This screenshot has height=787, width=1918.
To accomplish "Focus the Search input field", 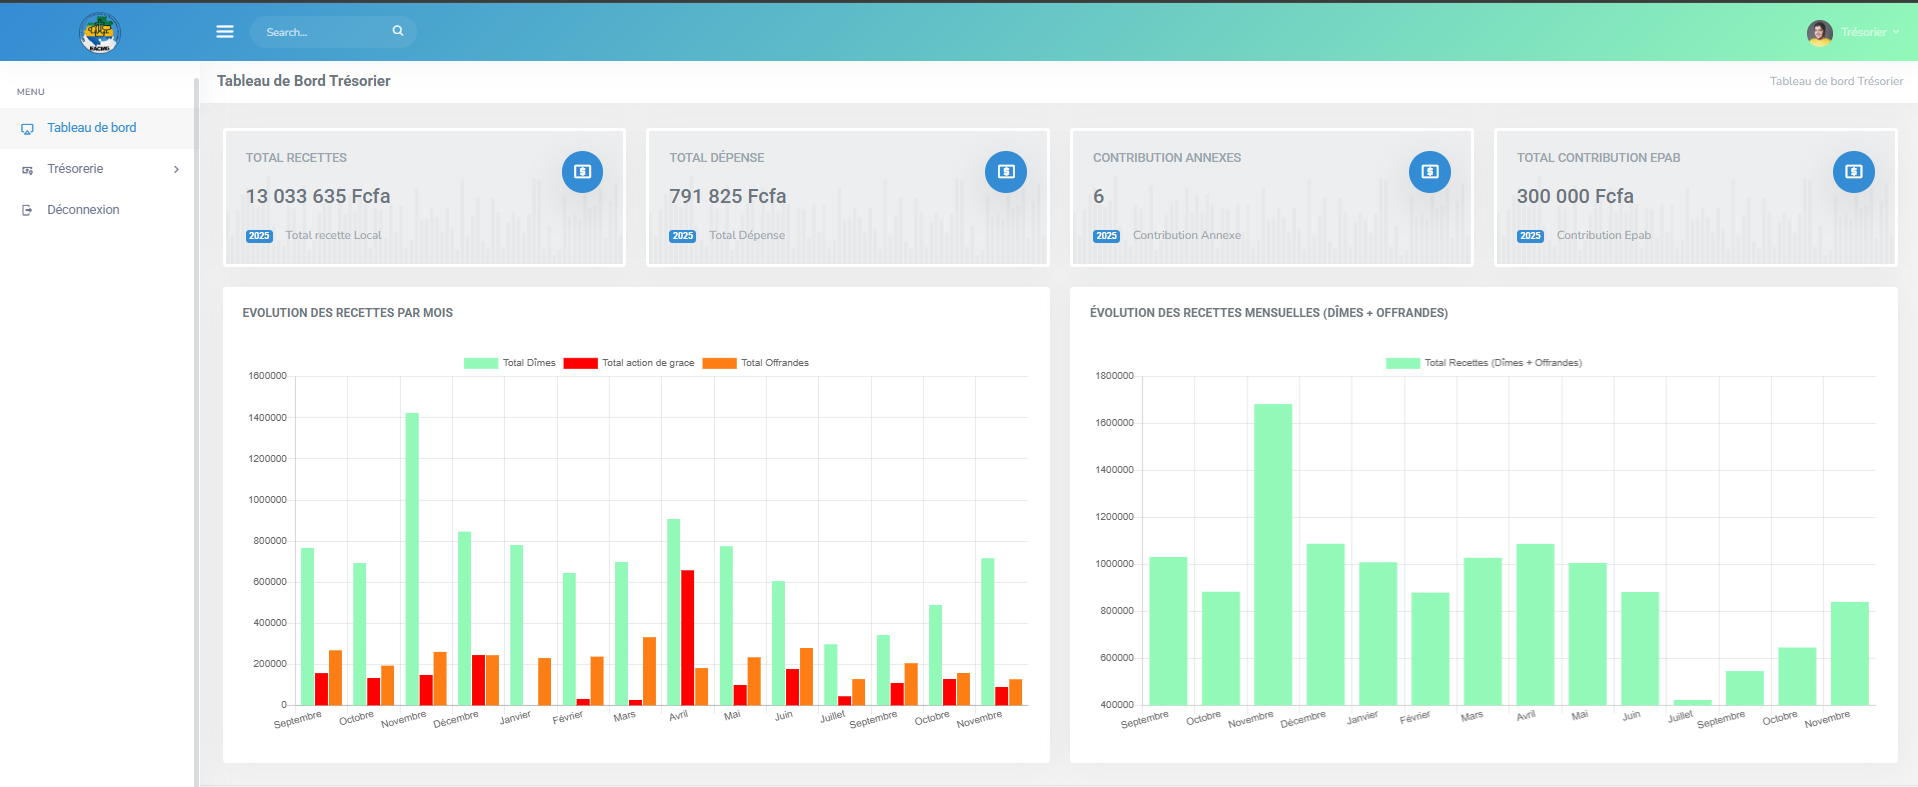I will (323, 32).
